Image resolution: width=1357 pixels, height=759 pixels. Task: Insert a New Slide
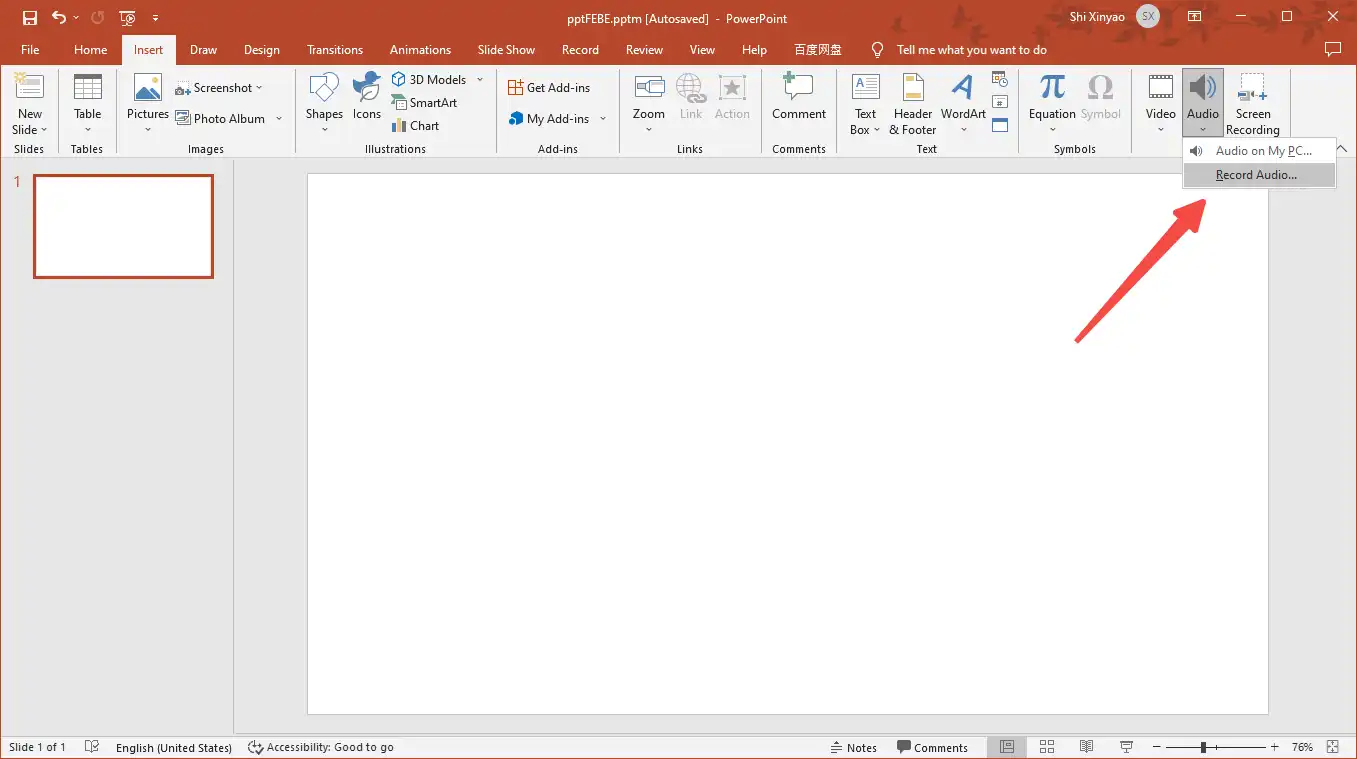click(30, 104)
